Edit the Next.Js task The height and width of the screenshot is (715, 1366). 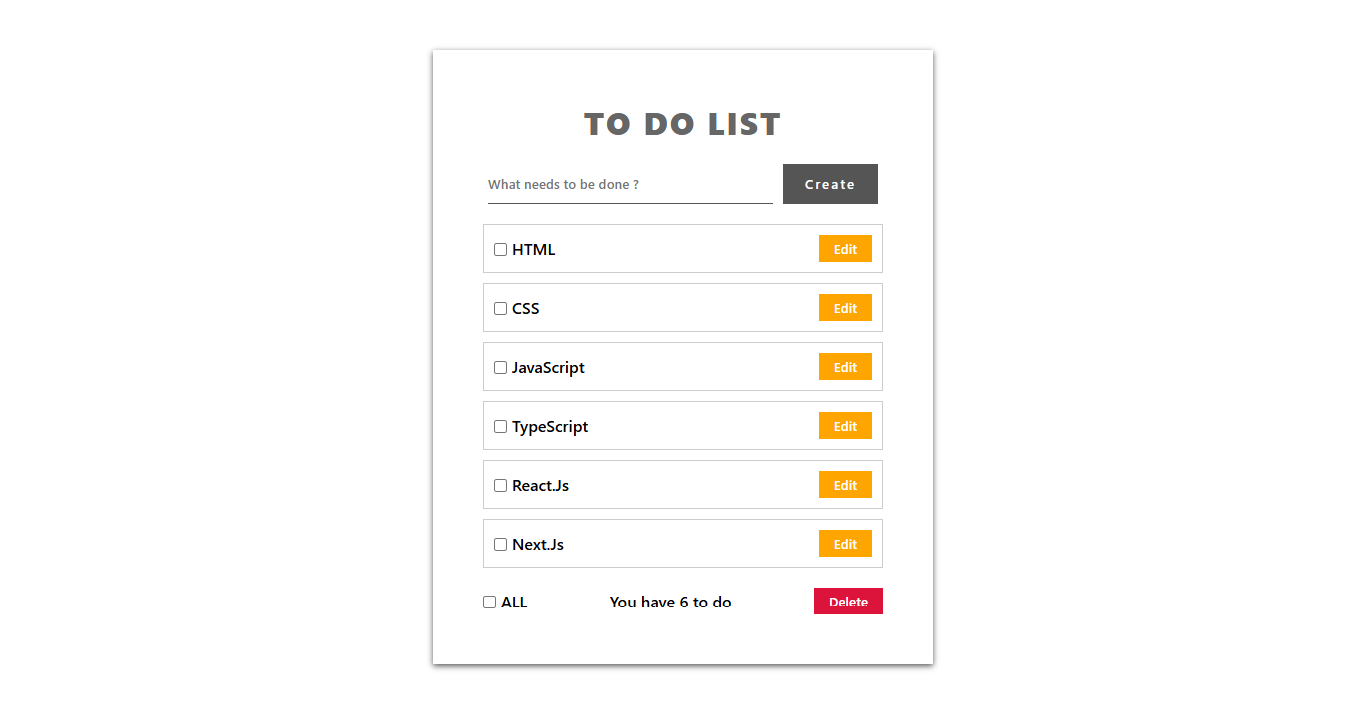(x=845, y=544)
